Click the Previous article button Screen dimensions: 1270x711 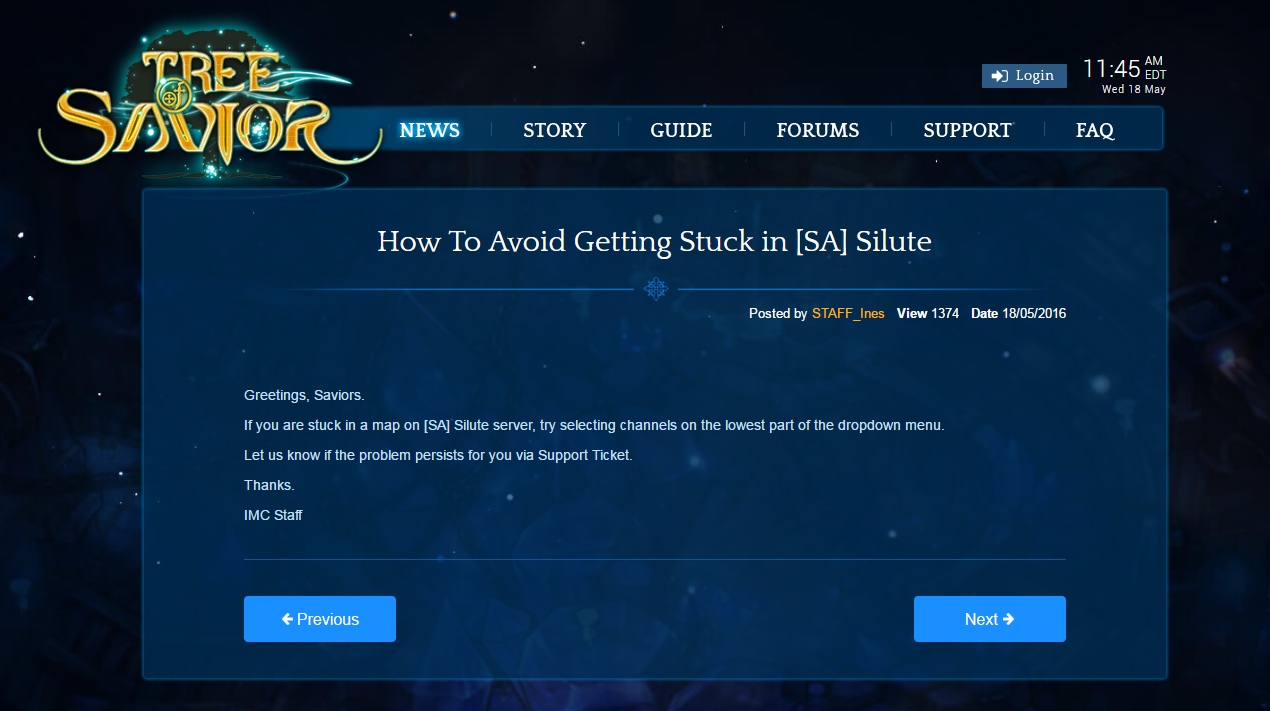(x=319, y=618)
